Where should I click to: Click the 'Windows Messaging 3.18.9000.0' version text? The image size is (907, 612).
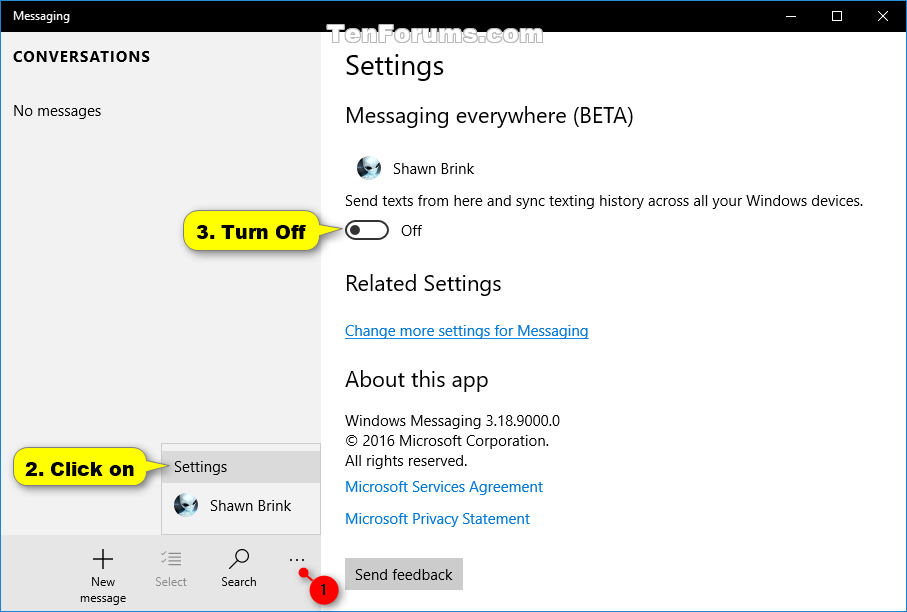click(452, 421)
